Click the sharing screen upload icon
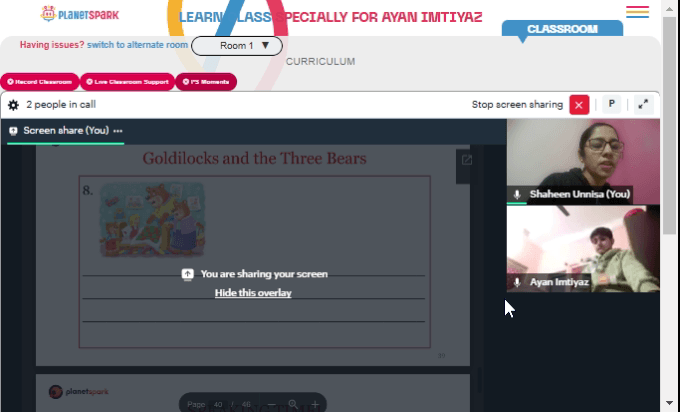 click(187, 275)
